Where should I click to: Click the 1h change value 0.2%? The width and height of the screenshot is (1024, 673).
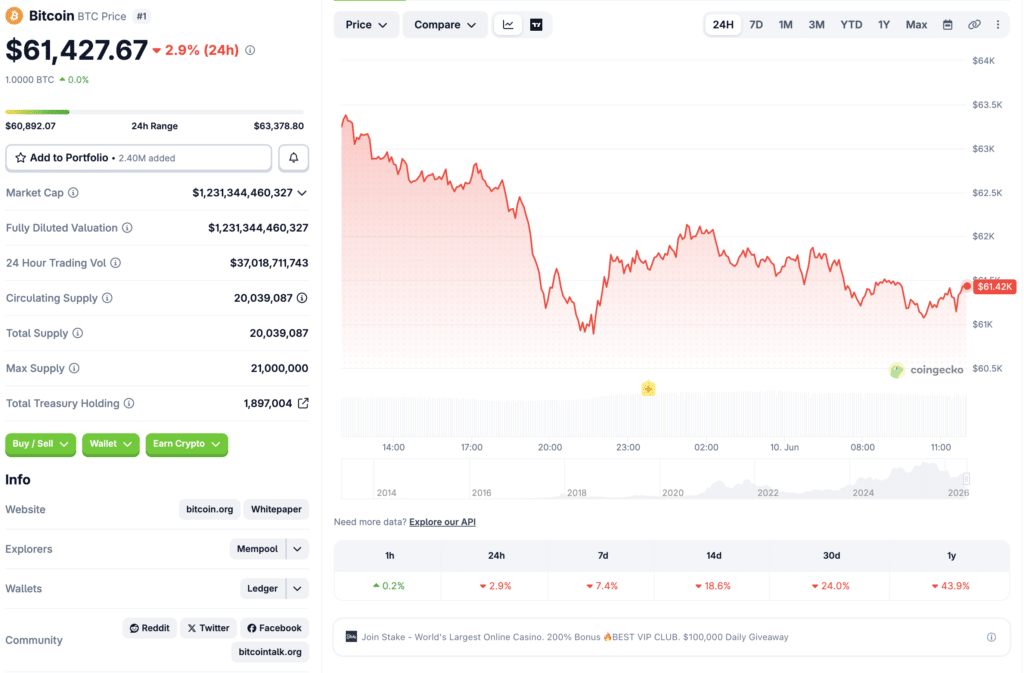389,586
